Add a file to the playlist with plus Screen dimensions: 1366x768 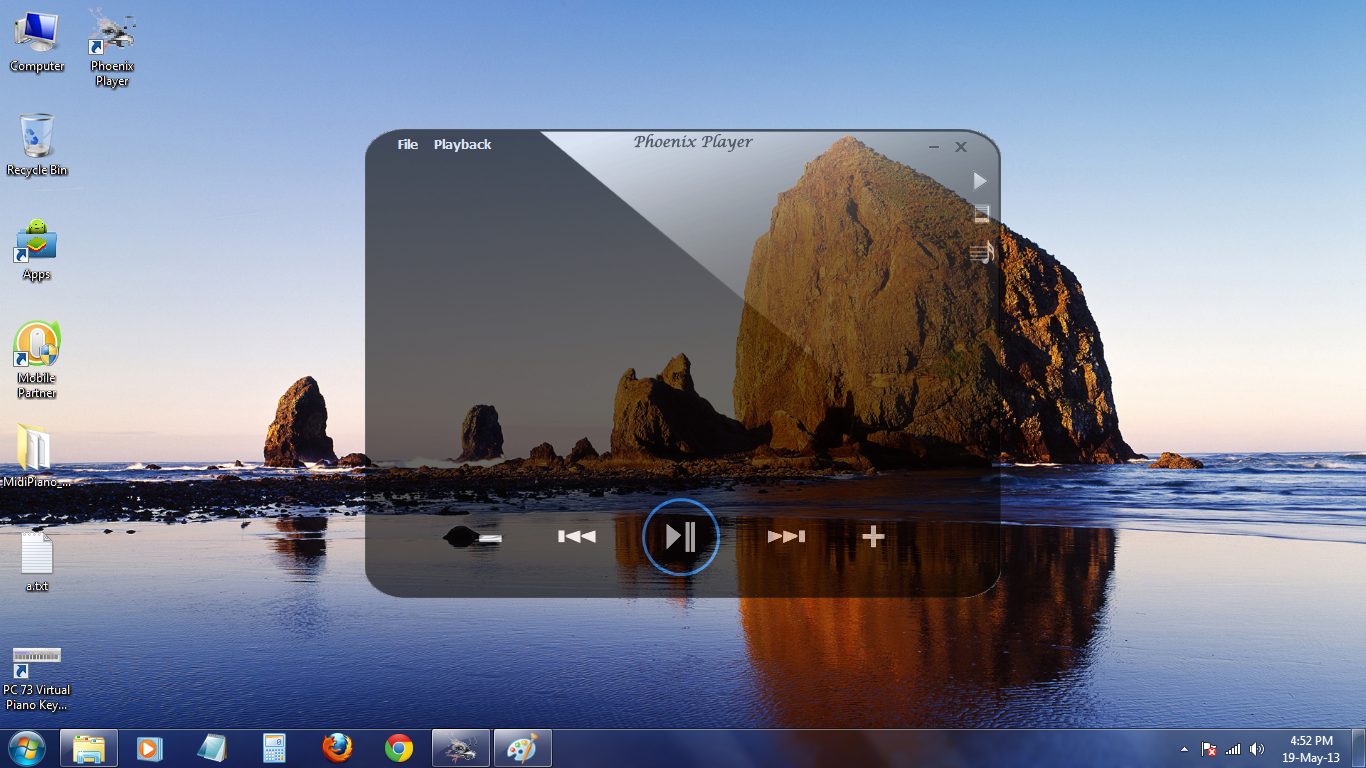click(x=872, y=536)
